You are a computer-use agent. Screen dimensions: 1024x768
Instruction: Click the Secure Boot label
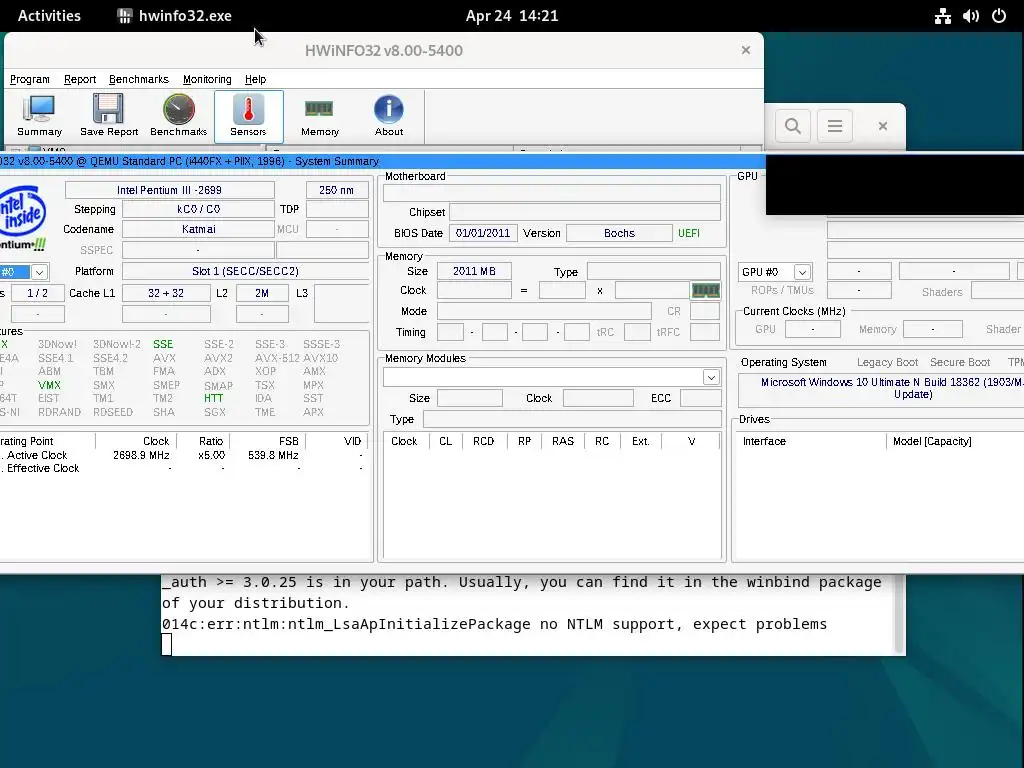pyautogui.click(x=960, y=362)
